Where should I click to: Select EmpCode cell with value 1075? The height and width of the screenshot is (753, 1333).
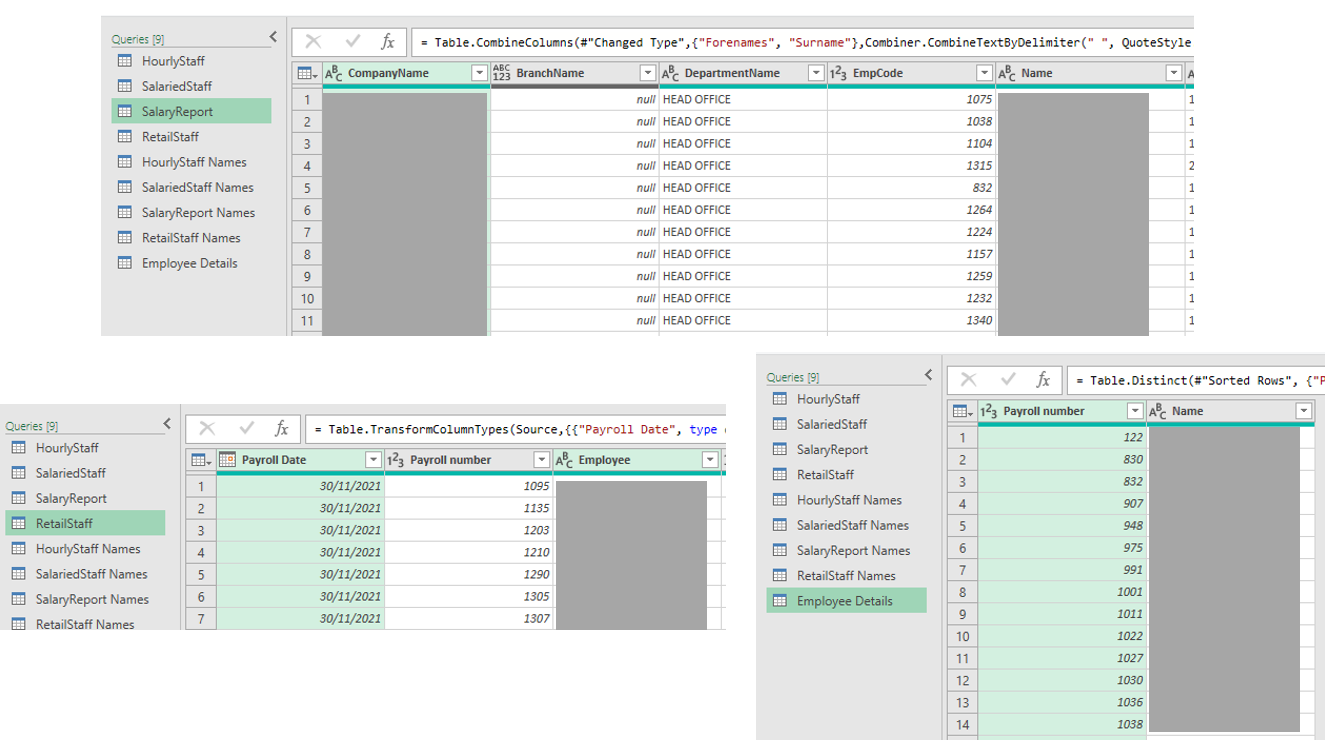pos(911,99)
